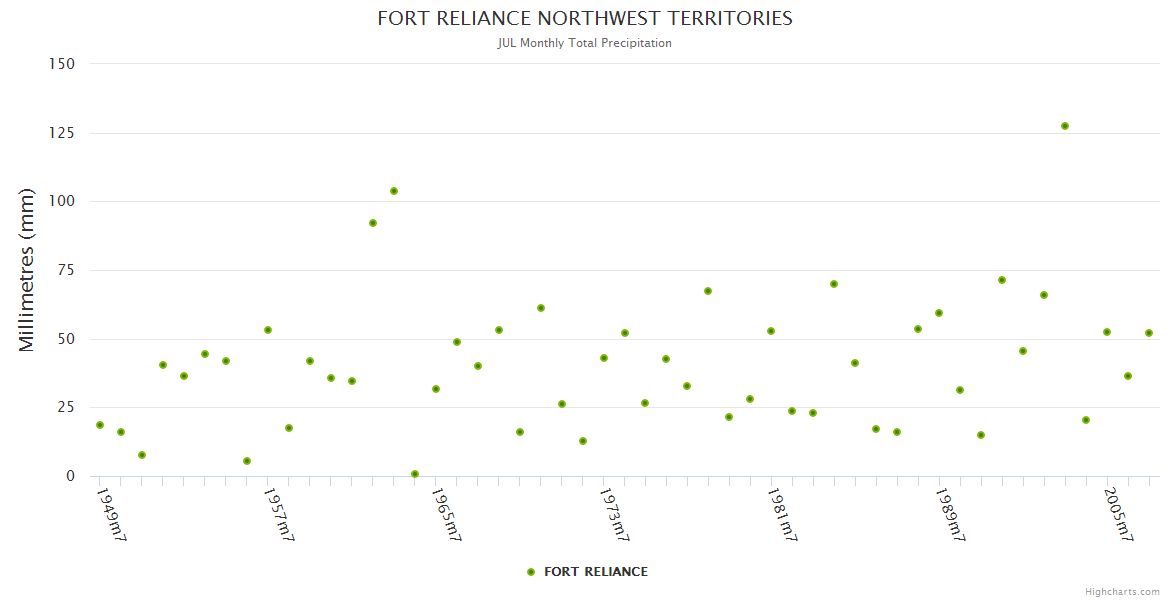Click the Millimetres (mm) y-axis title
Screen dimensions: 1170x600
(x=27, y=270)
